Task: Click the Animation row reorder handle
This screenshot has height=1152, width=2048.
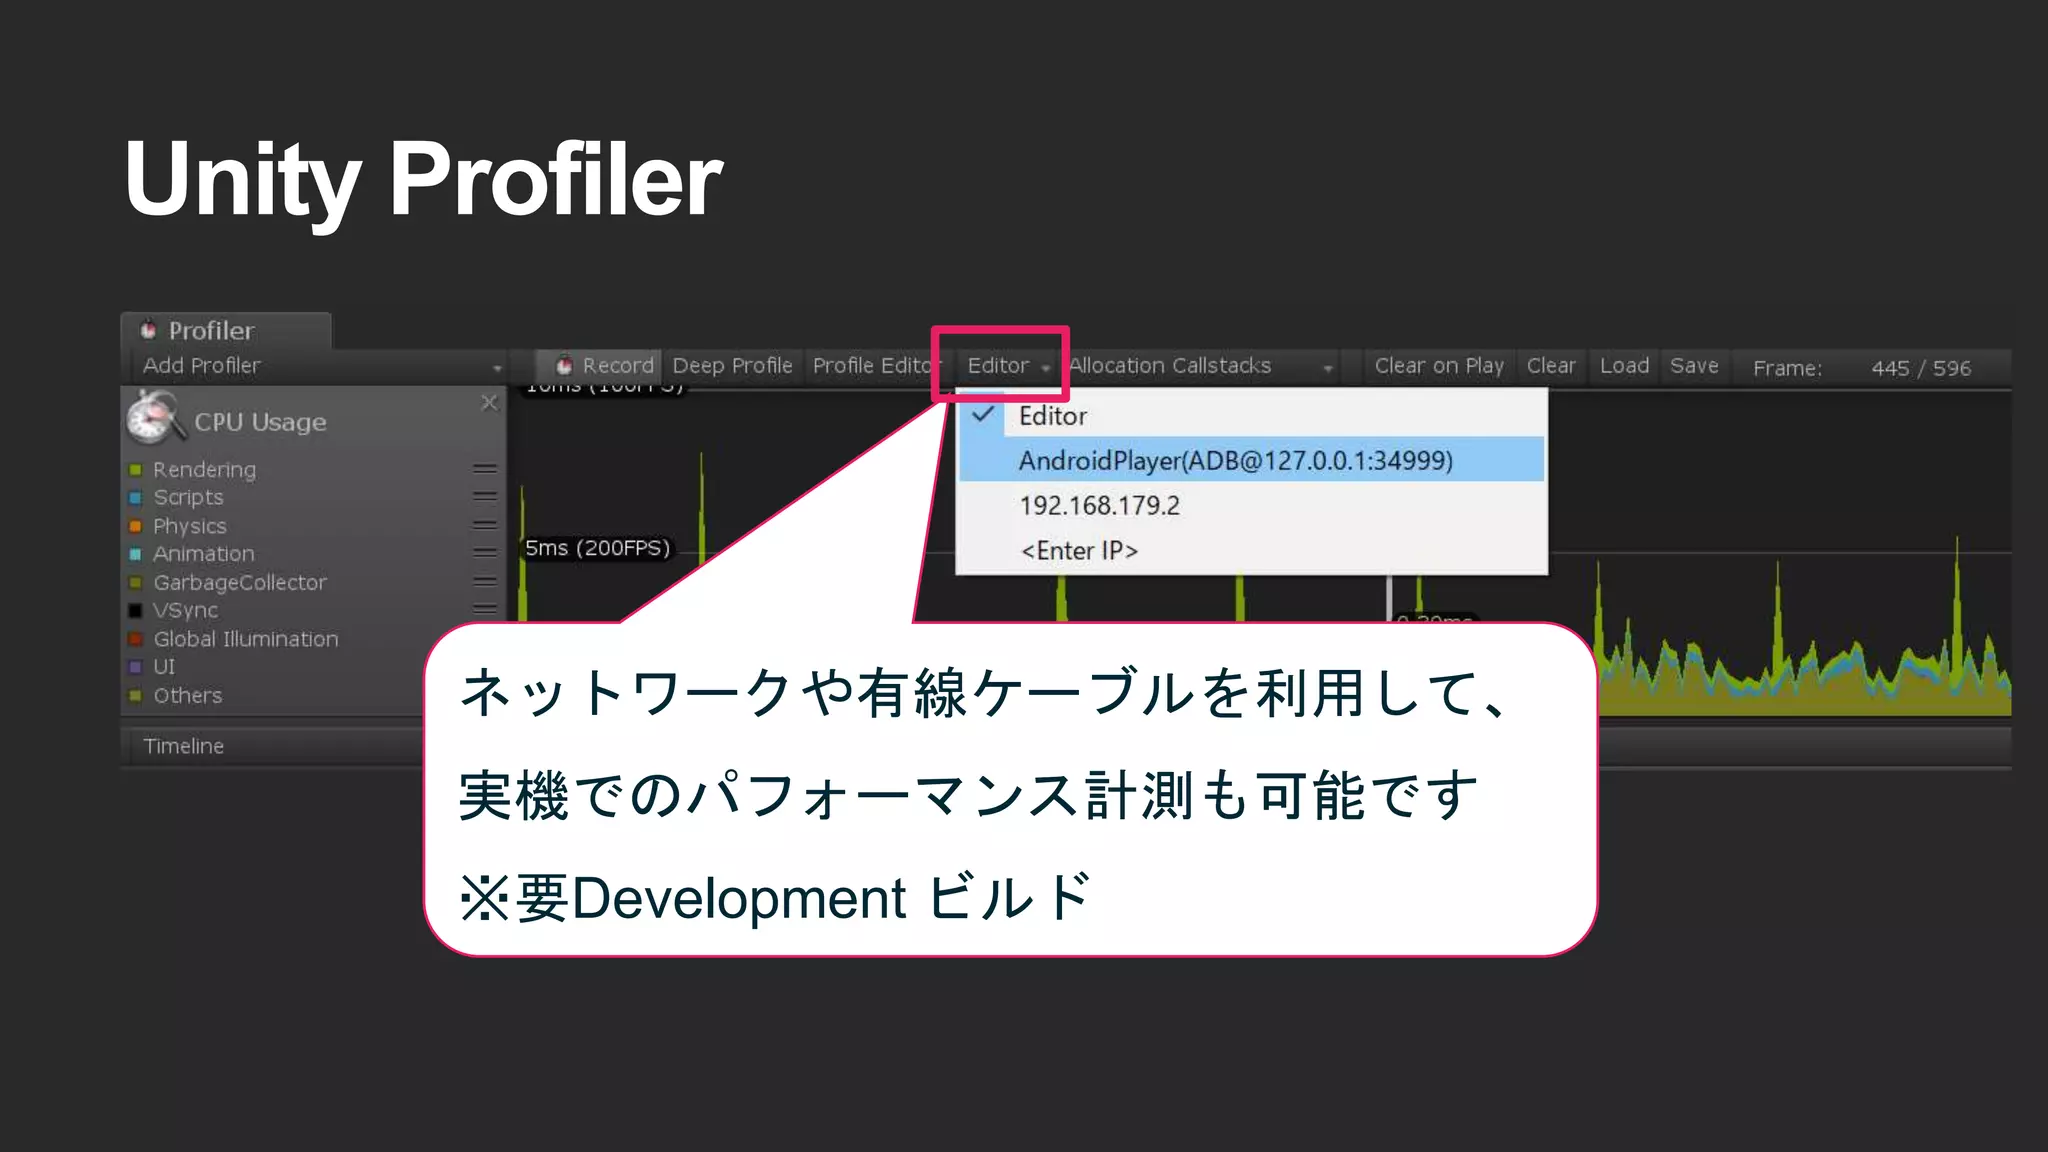Action: coord(485,553)
